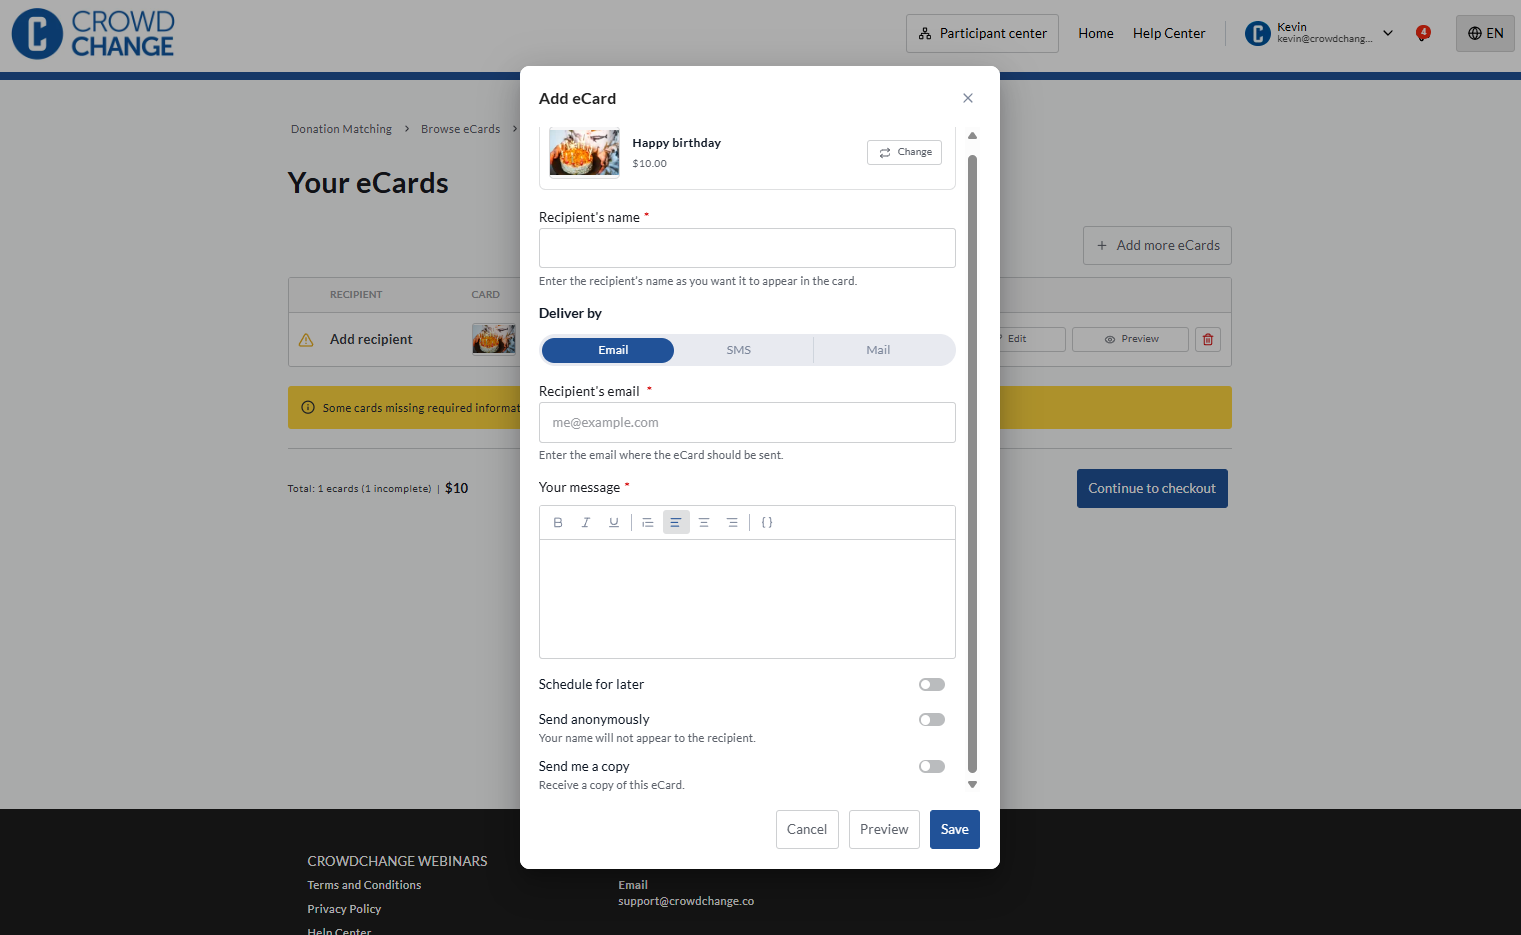Click the red notification bell badge

coord(1423,33)
